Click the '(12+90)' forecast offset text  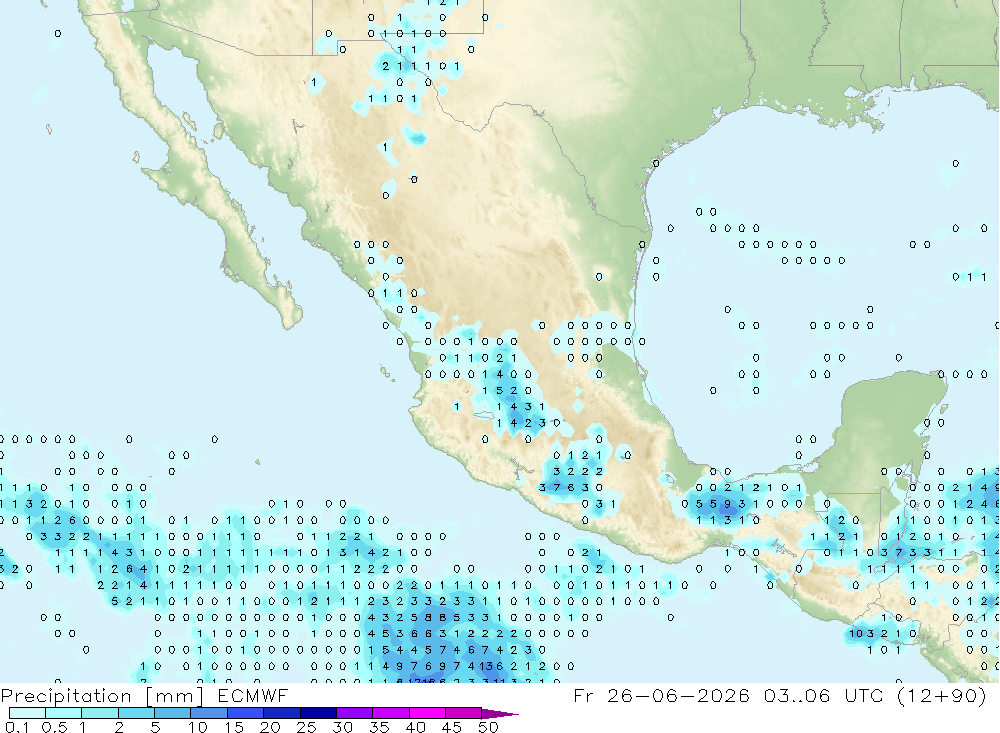click(942, 695)
